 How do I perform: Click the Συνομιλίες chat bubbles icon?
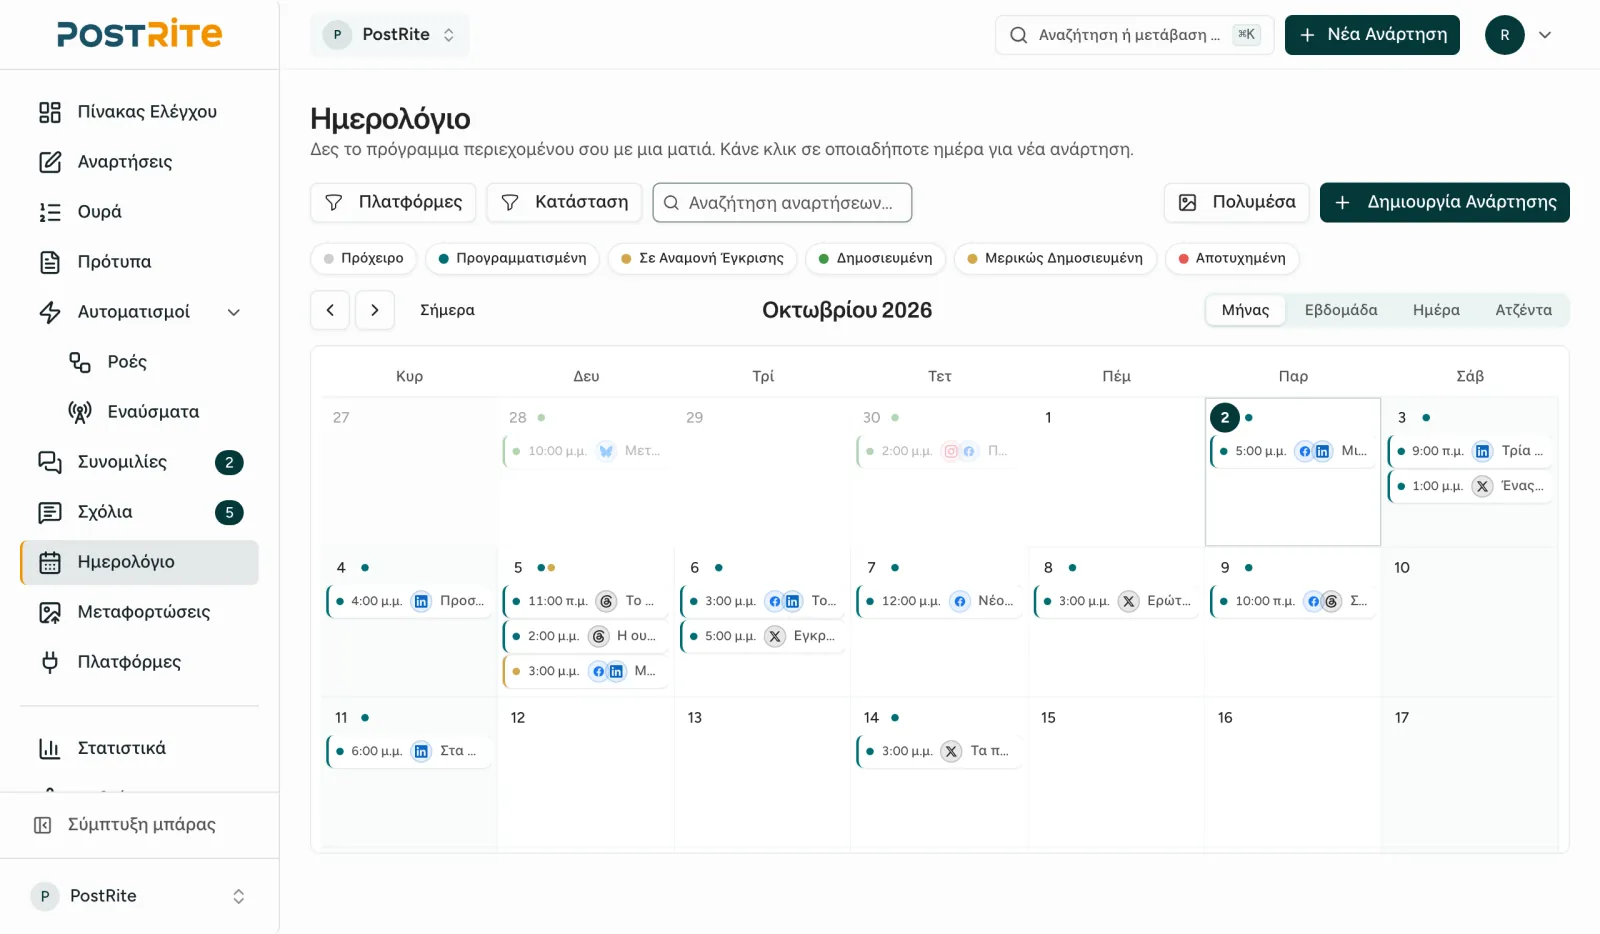click(x=50, y=462)
